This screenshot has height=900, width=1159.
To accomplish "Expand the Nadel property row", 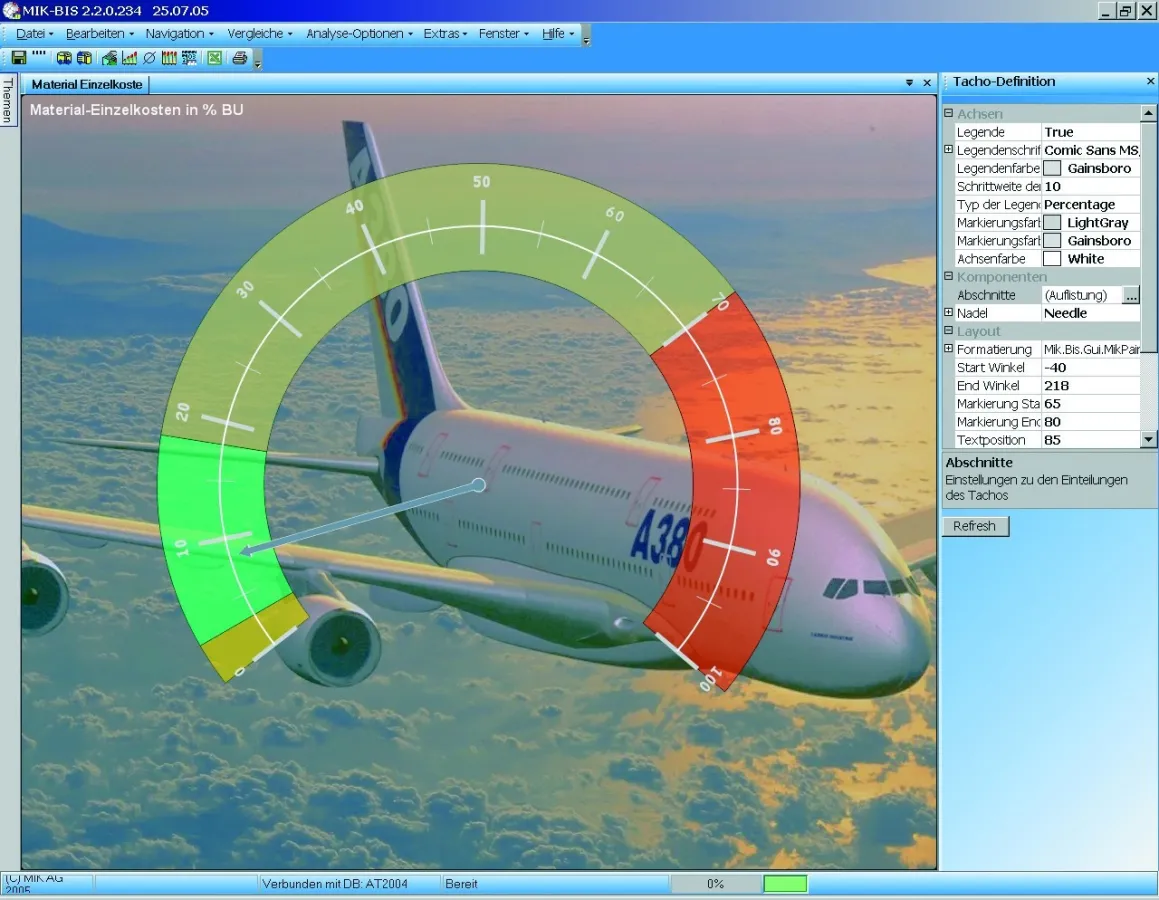I will coord(948,313).
